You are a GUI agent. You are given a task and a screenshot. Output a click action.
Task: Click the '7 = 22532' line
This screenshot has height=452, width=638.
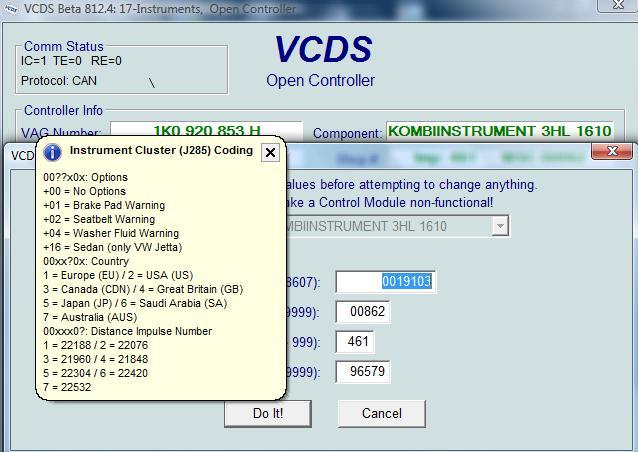(67, 387)
